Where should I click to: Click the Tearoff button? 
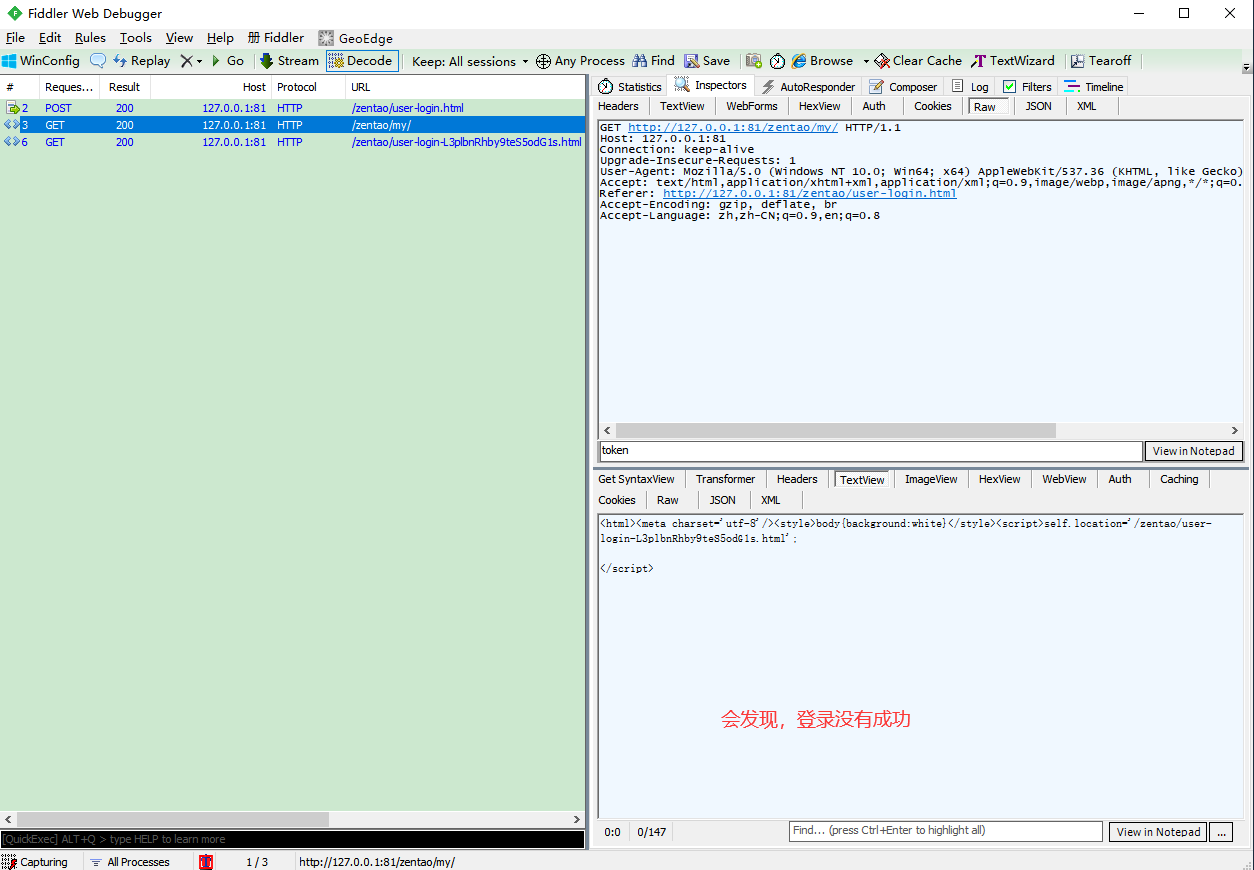1100,61
